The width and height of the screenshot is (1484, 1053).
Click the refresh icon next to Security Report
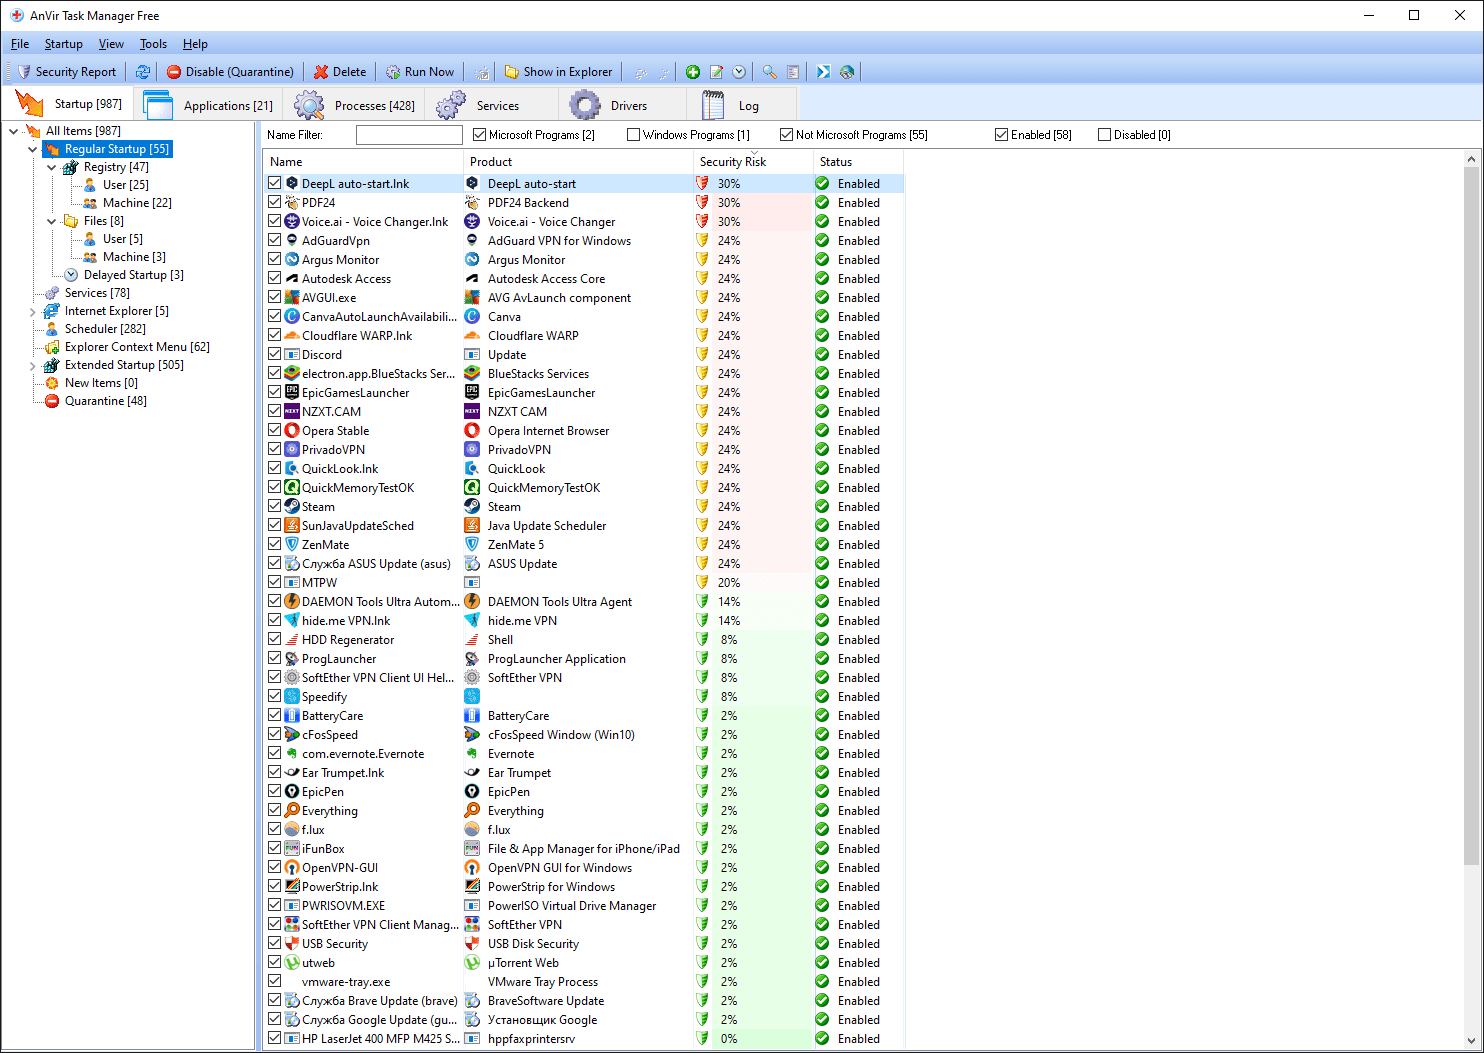(143, 72)
